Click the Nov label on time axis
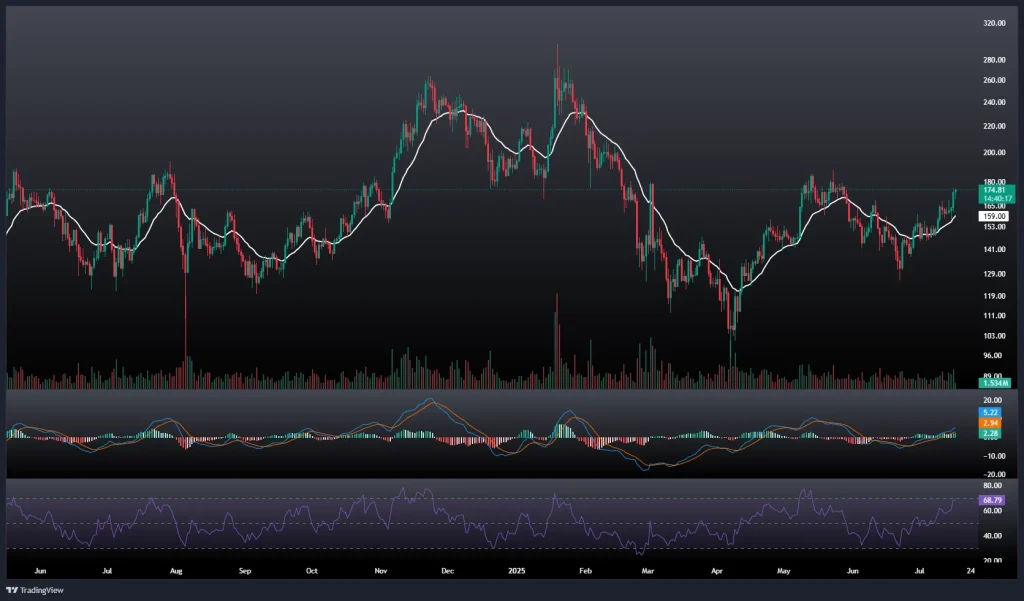This screenshot has width=1024, height=601. click(x=381, y=571)
